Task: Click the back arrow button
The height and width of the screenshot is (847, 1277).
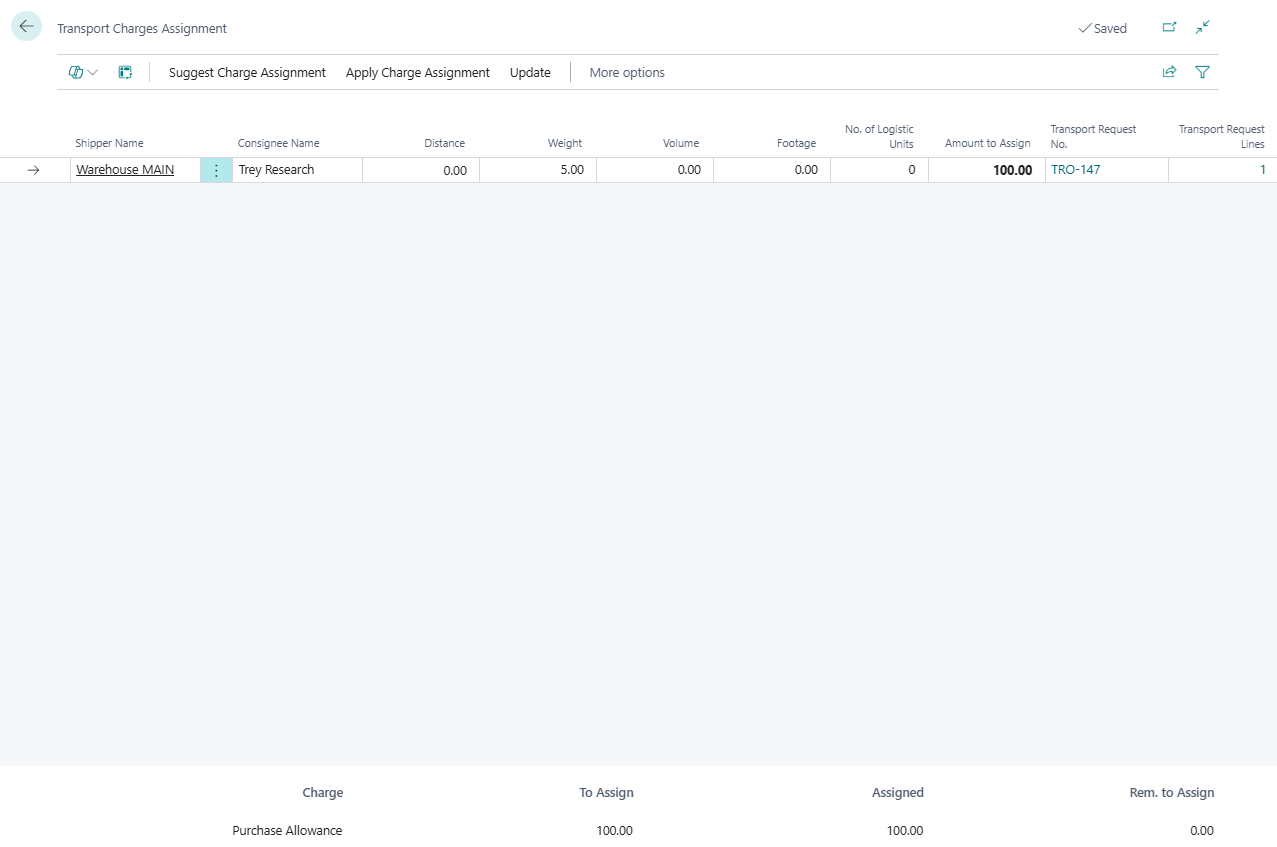Action: [x=26, y=27]
